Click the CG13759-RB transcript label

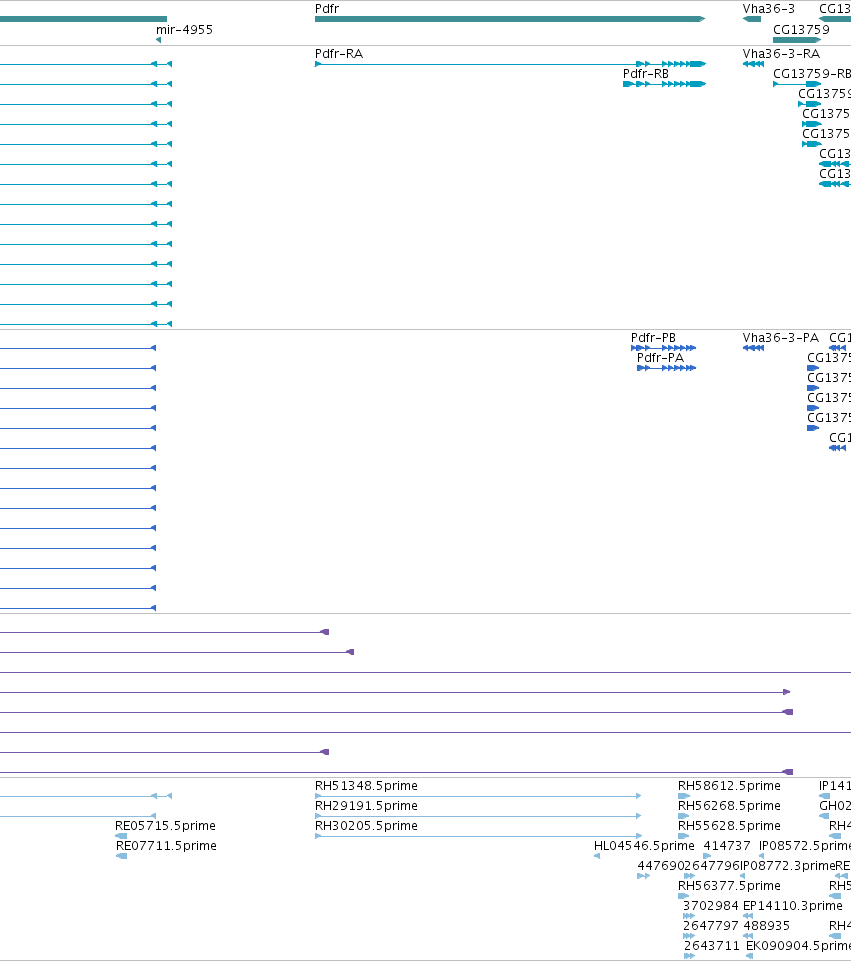(812, 74)
